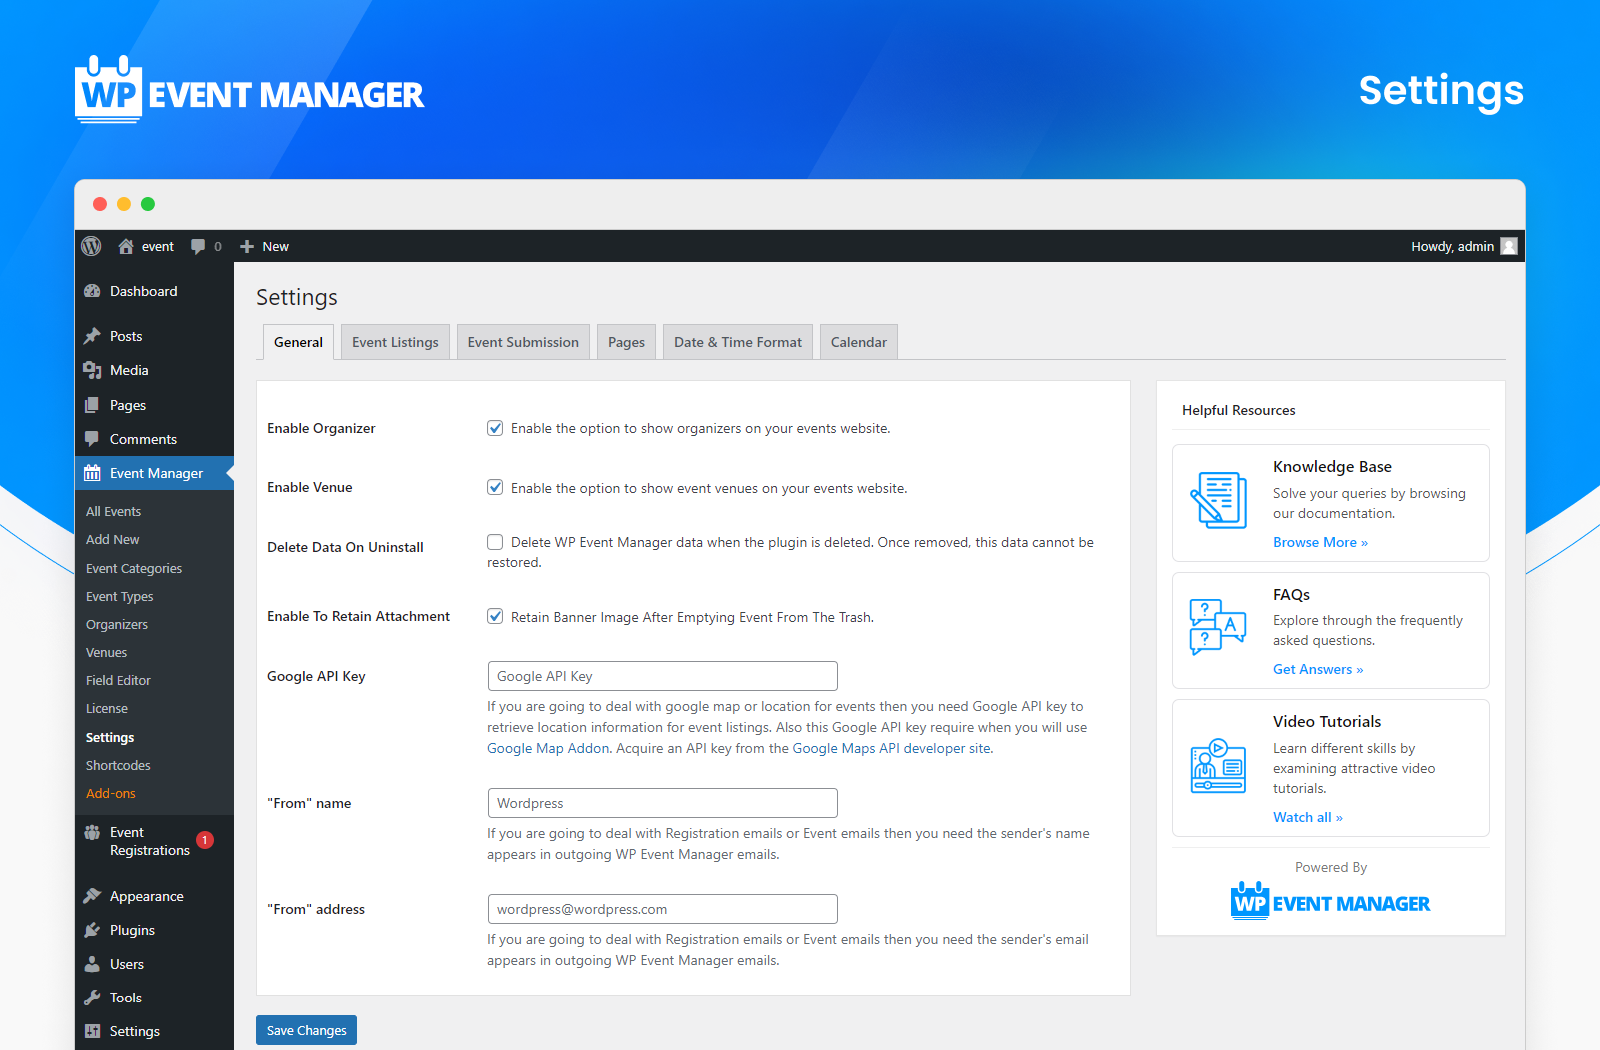Follow the Get Answers link
Screen dimensions: 1600x1050
pos(1318,669)
